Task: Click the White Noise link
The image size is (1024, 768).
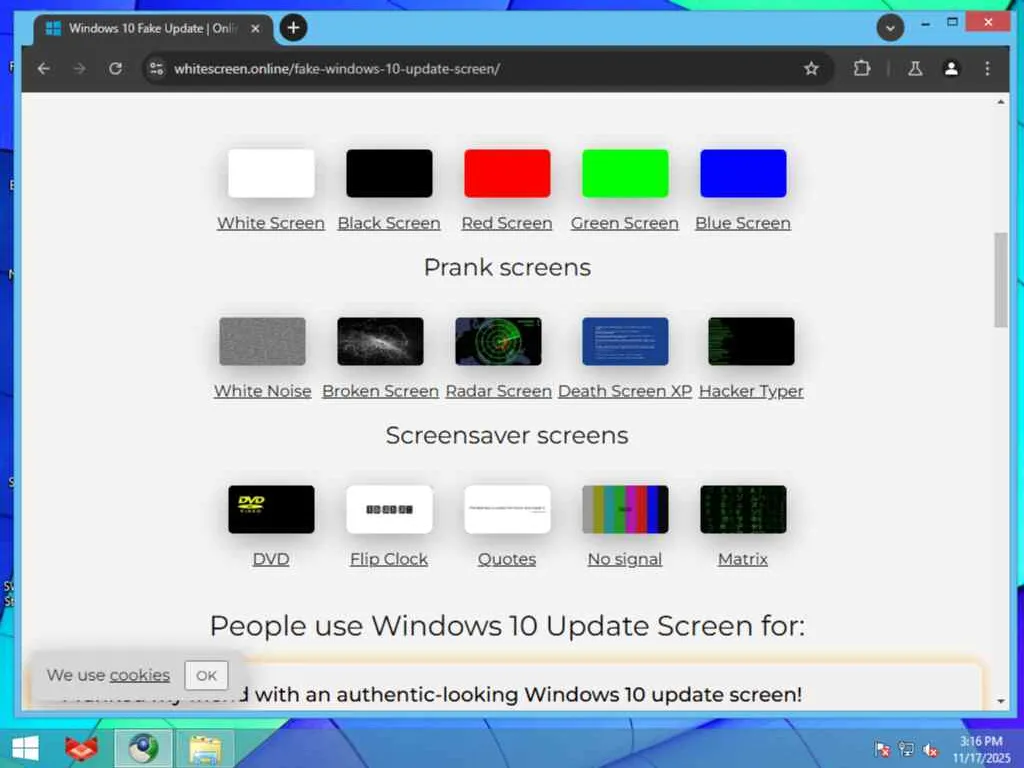Action: 263,391
